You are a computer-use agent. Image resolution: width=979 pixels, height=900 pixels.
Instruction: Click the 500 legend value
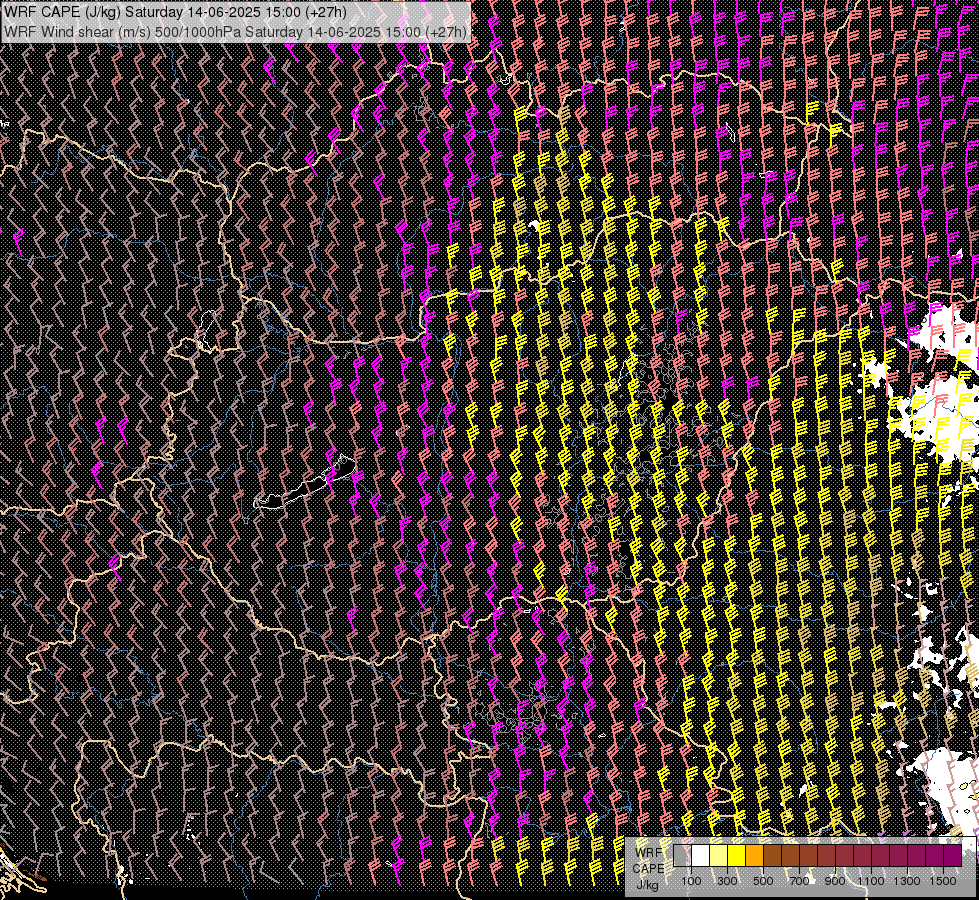pos(763,881)
